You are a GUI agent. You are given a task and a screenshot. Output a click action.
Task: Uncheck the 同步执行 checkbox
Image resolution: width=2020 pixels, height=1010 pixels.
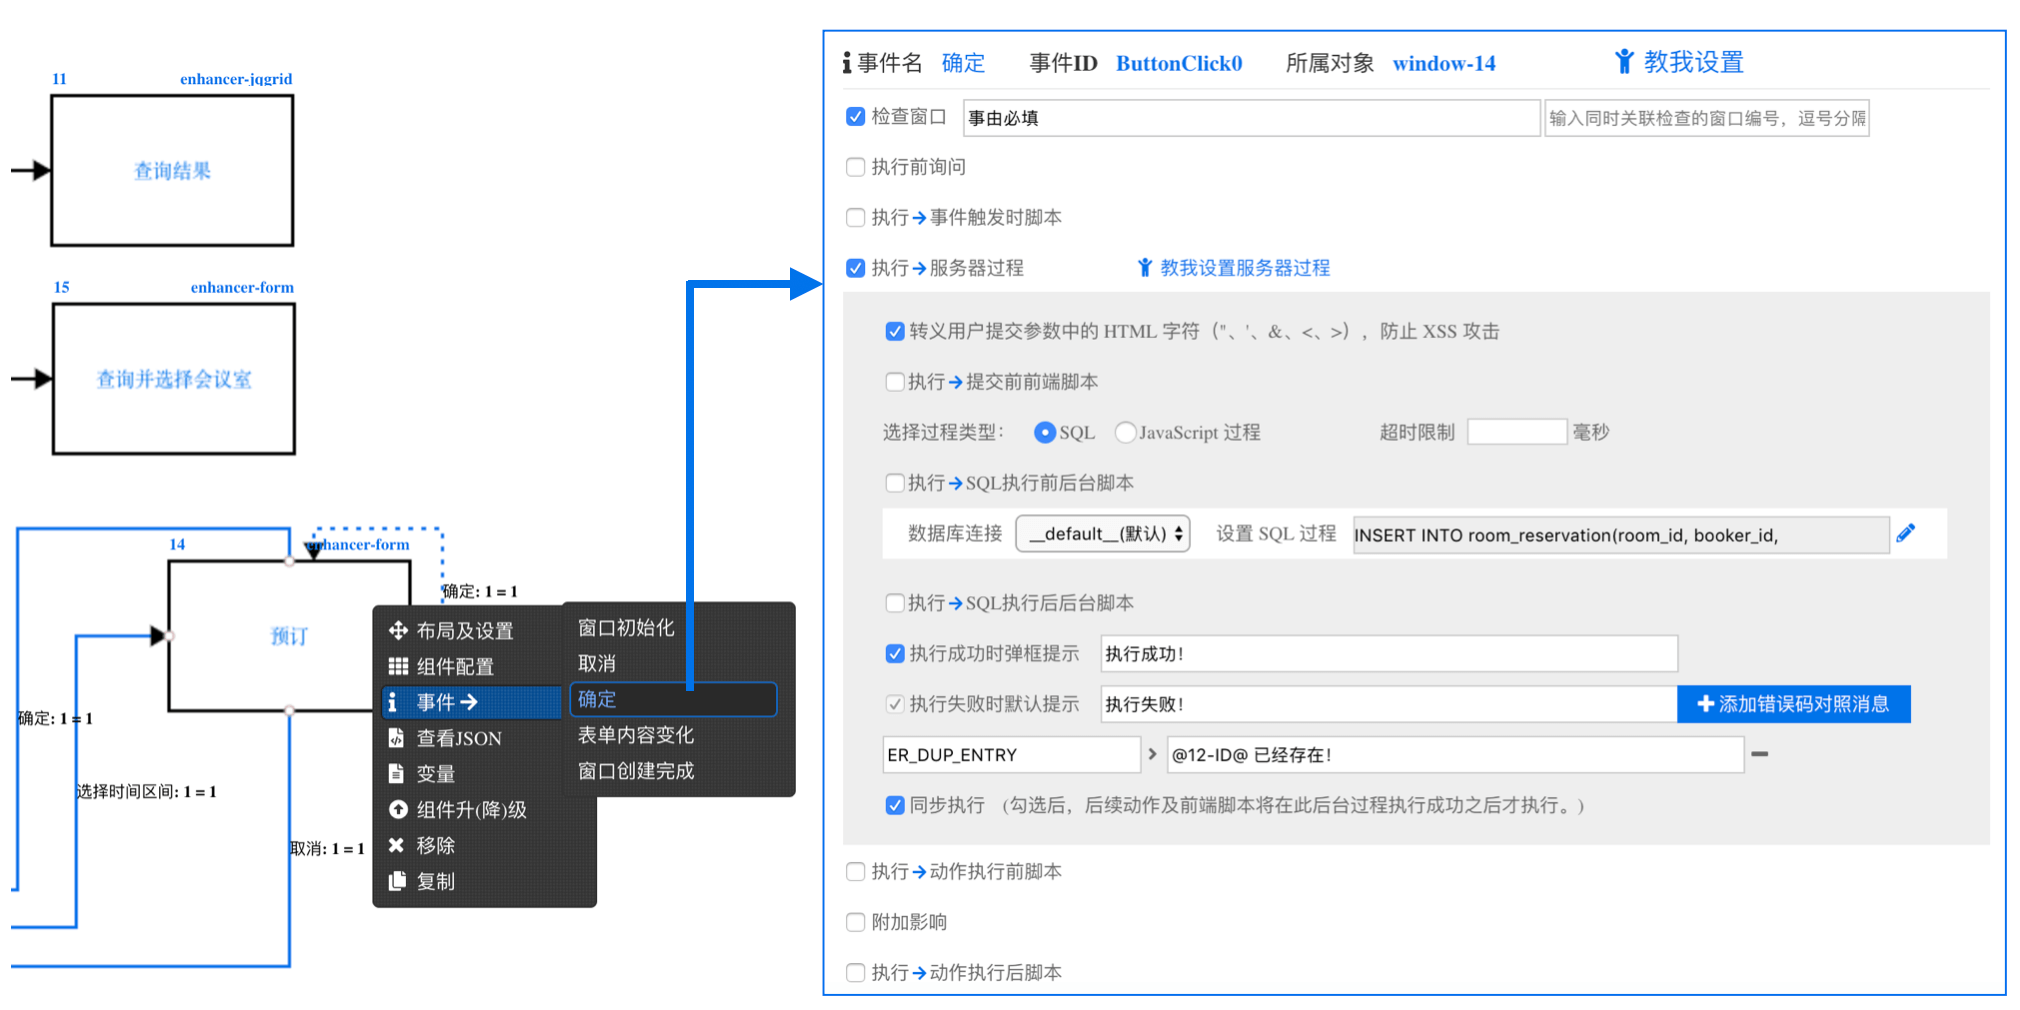point(895,805)
